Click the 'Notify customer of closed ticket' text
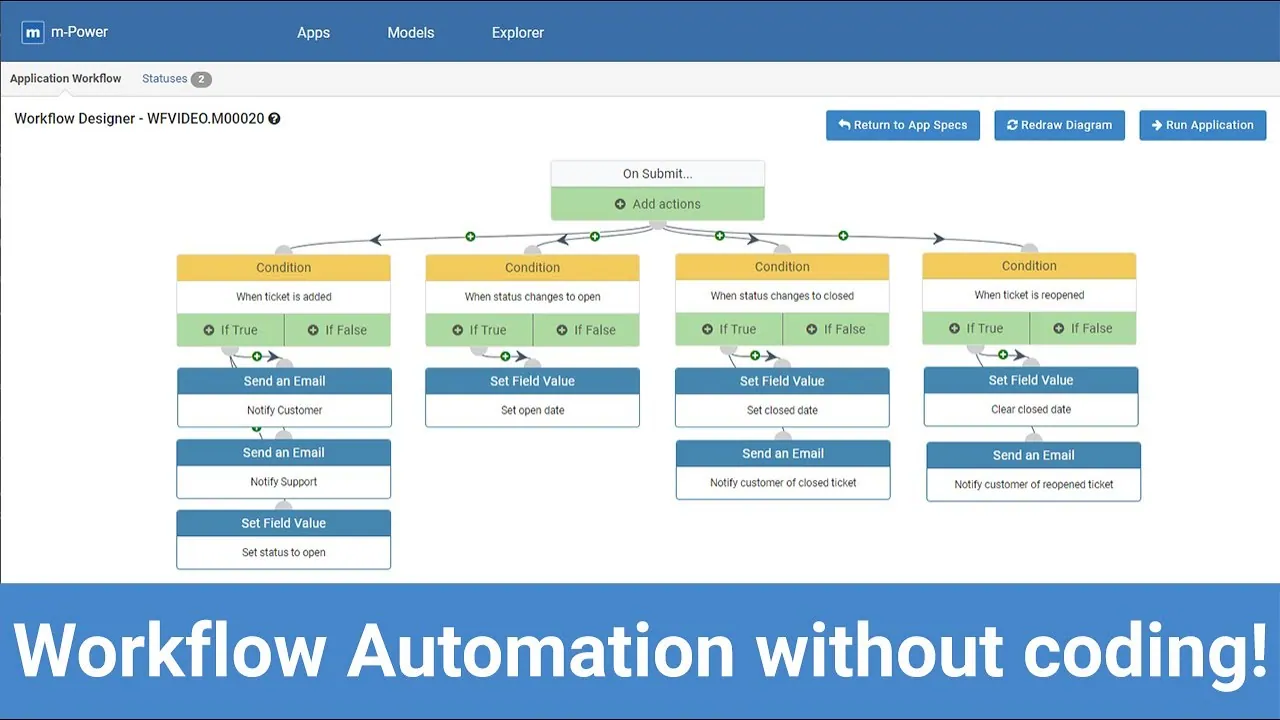Viewport: 1280px width, 720px height. click(x=783, y=483)
